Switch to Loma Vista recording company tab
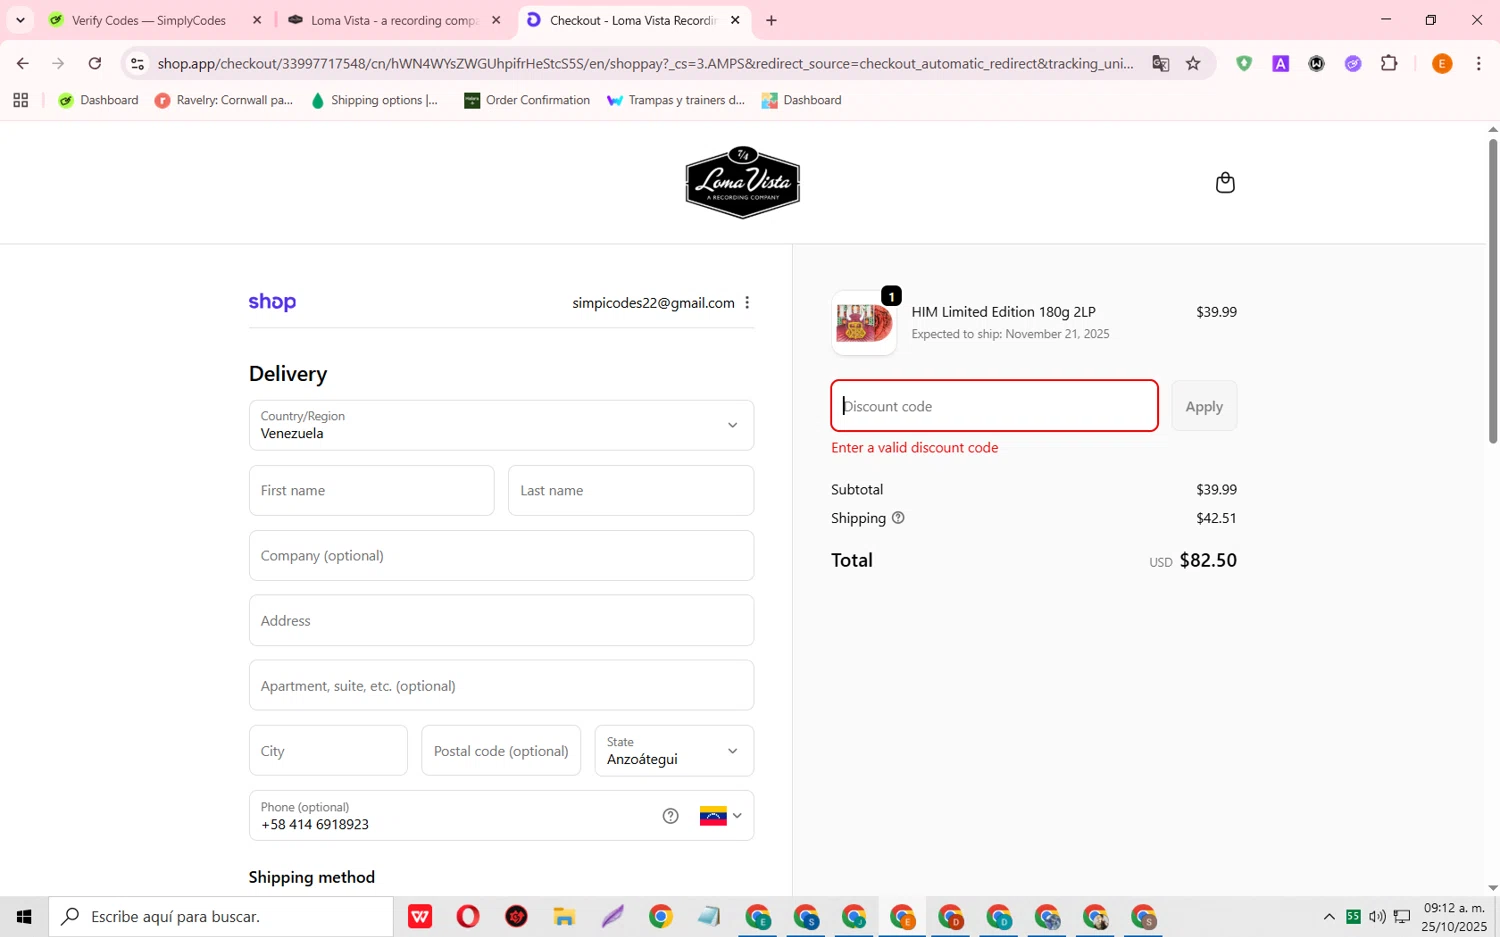The width and height of the screenshot is (1500, 937). point(394,20)
